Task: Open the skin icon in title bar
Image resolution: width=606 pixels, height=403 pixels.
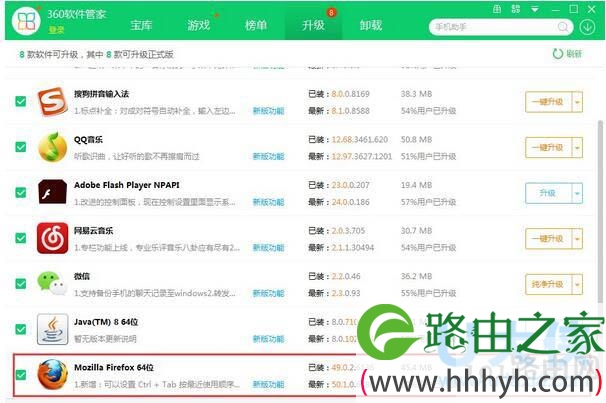Action: (497, 9)
